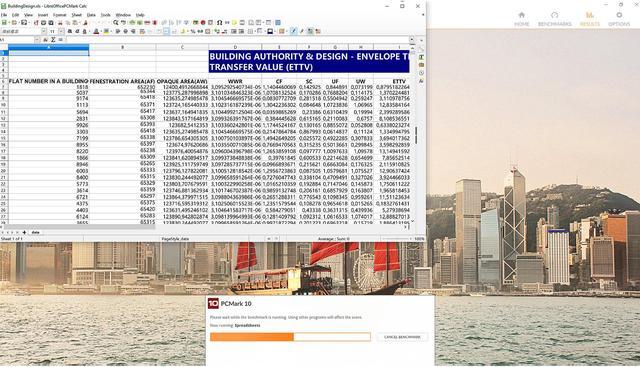
Task: Open Print Preview from the toolbar
Action: point(51,22)
